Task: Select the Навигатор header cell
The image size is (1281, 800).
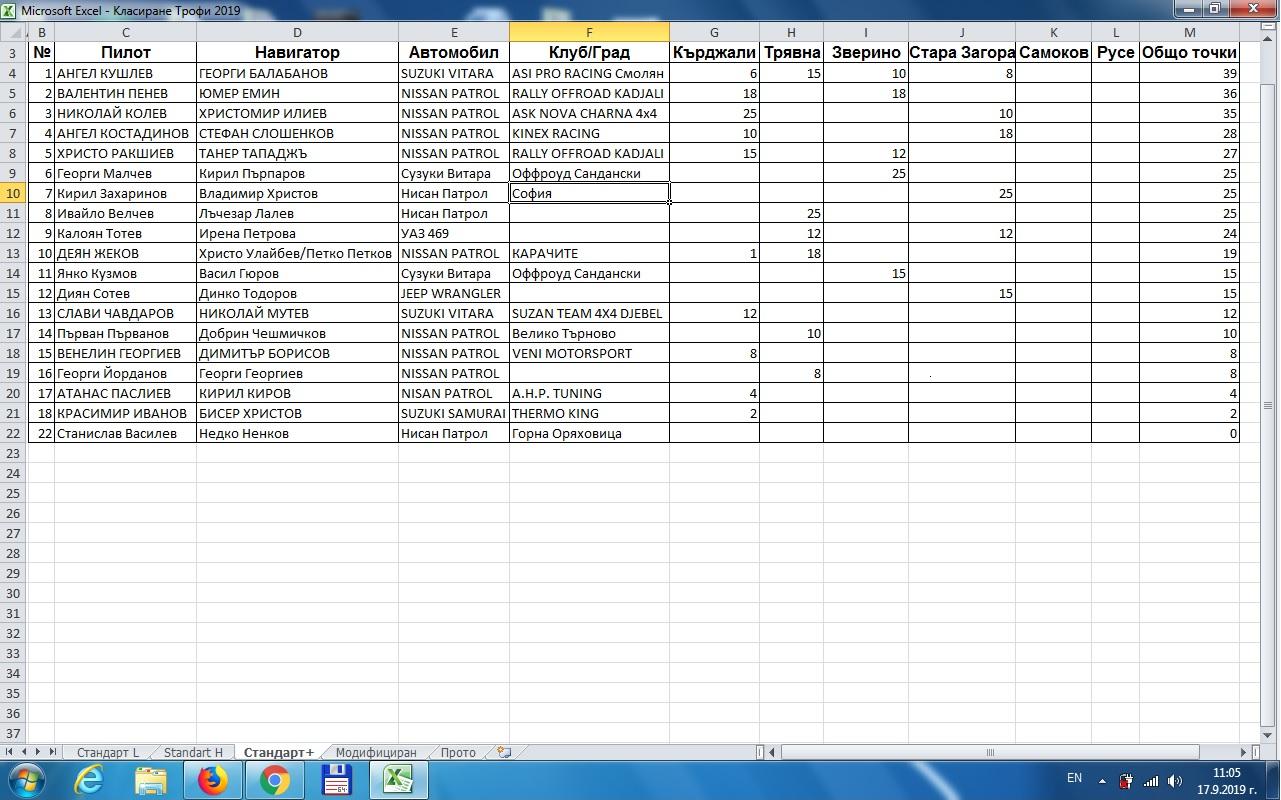Action: tap(297, 52)
